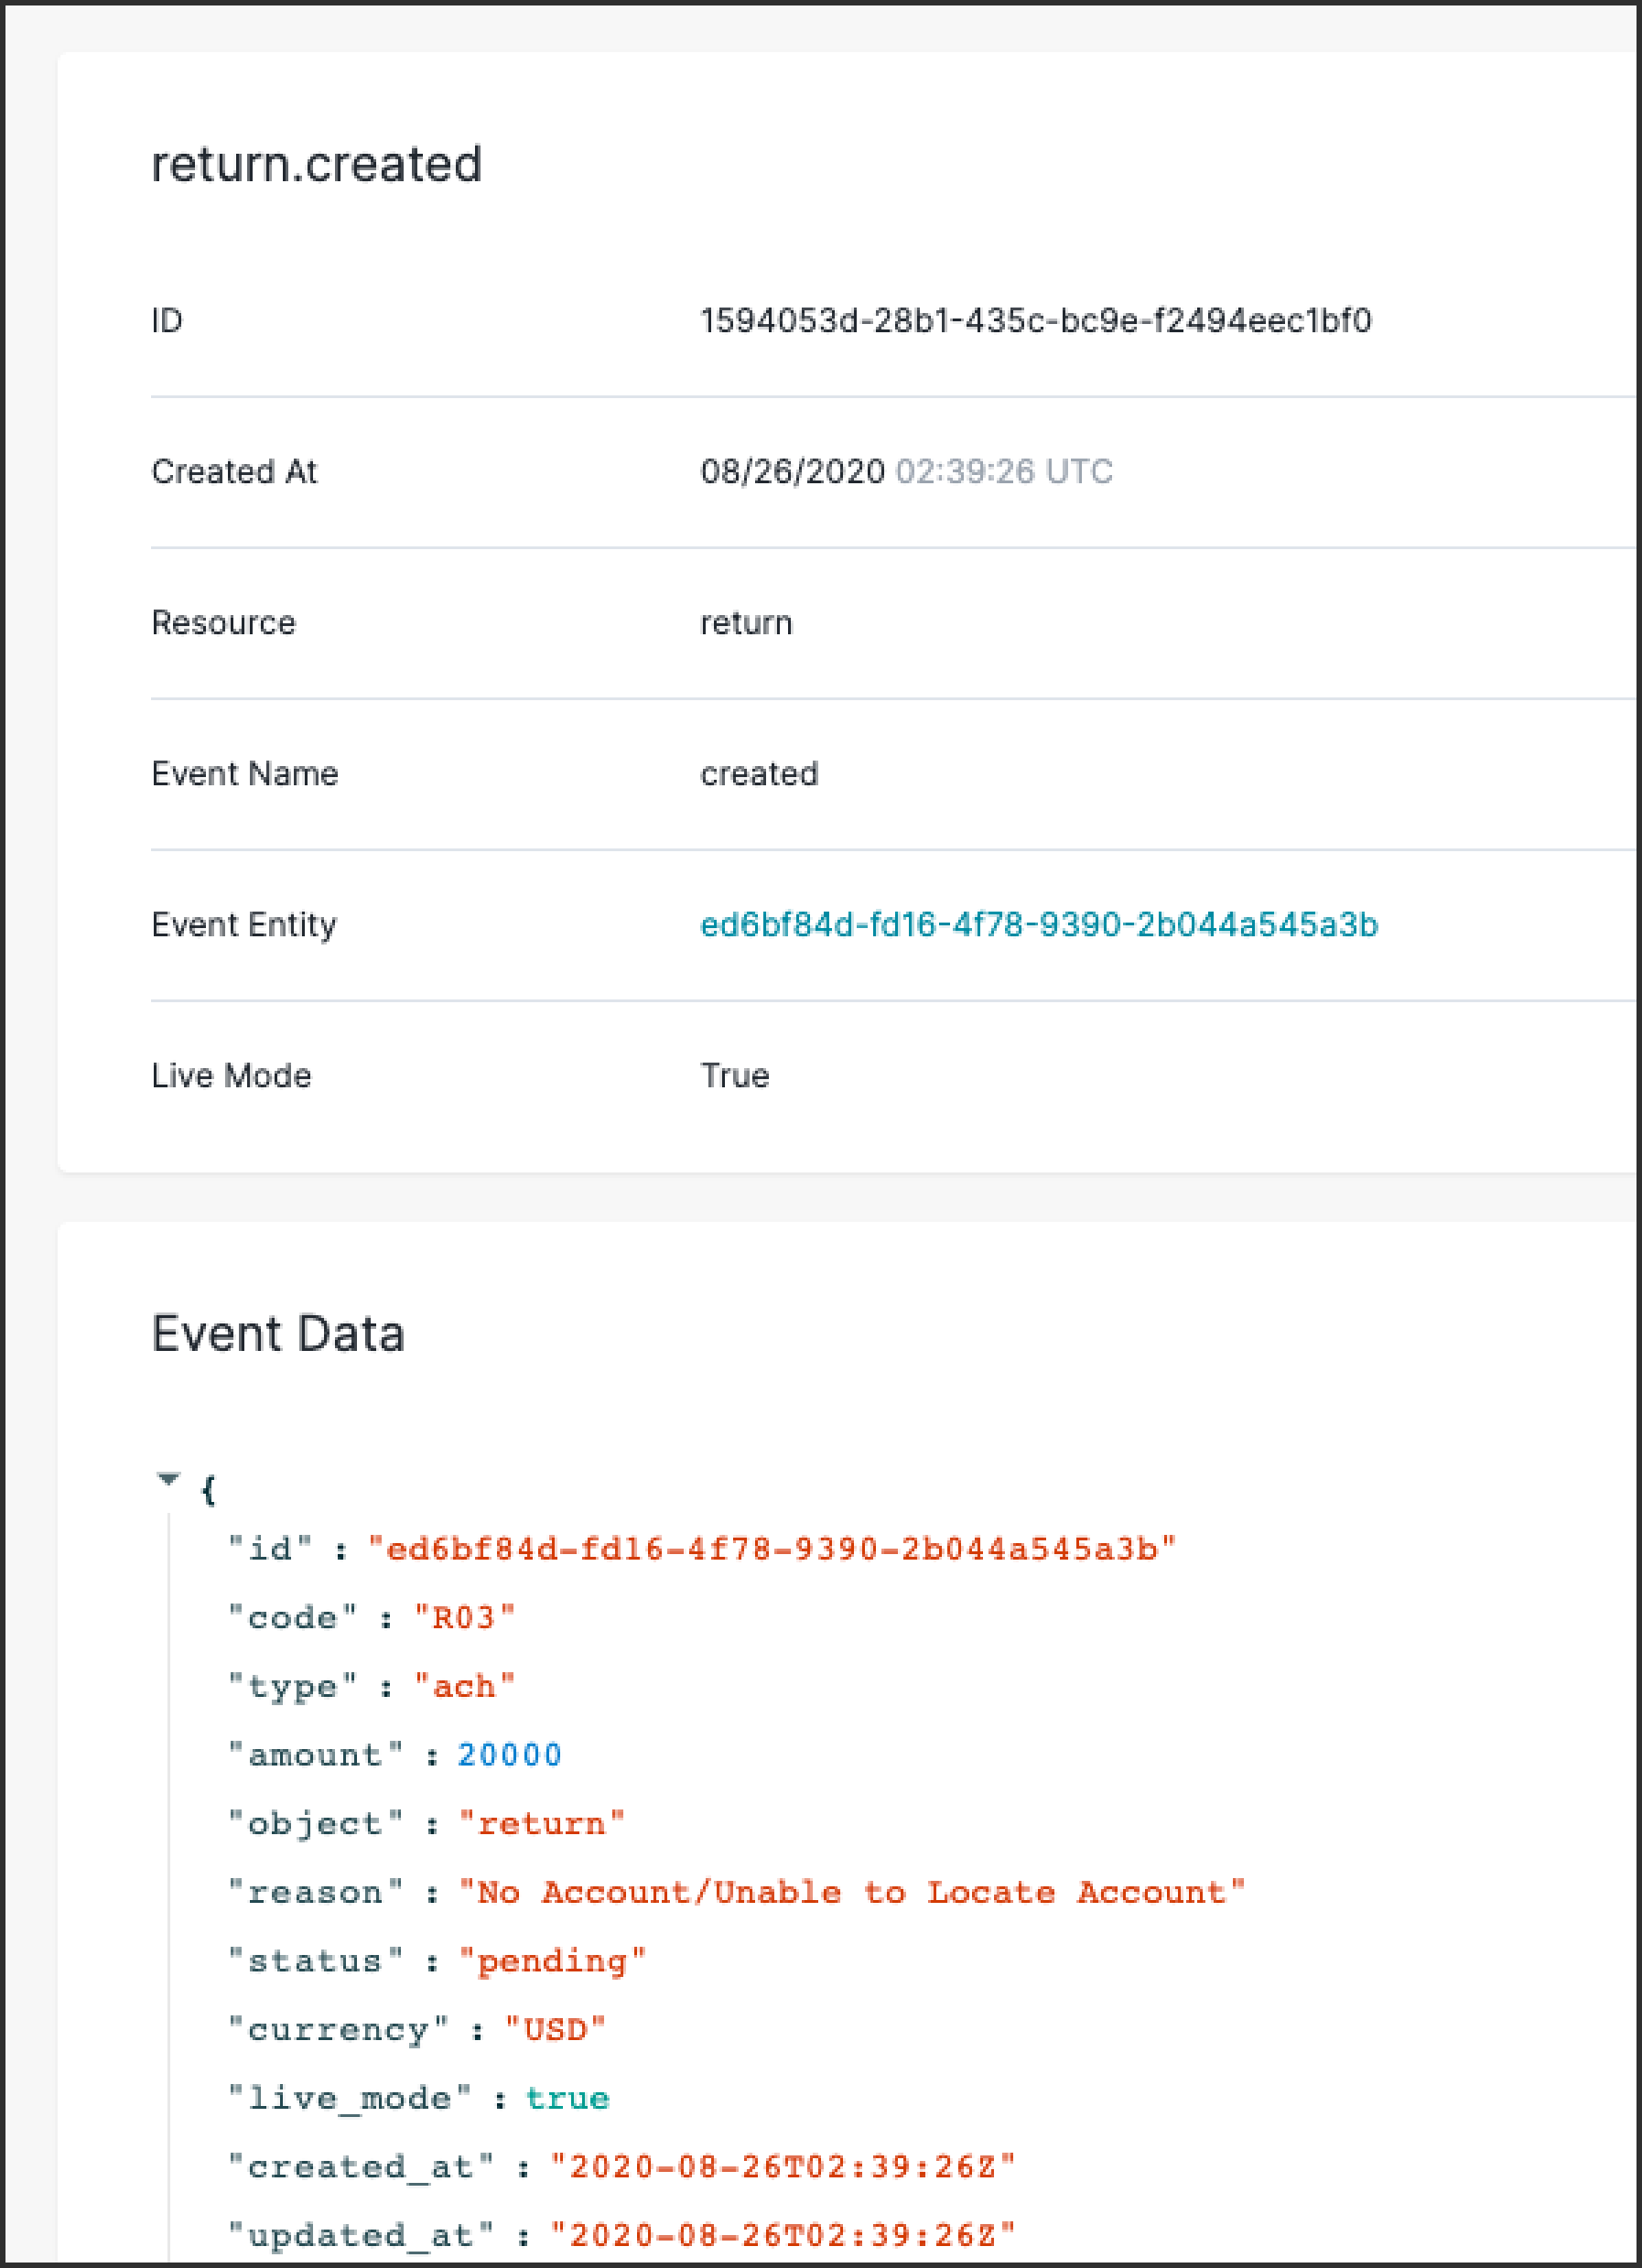Select the event ID value 1594053d-28b1-435c-bc9e-f2494eec1bf0
Viewport: 1642px width, 2268px height.
1036,321
